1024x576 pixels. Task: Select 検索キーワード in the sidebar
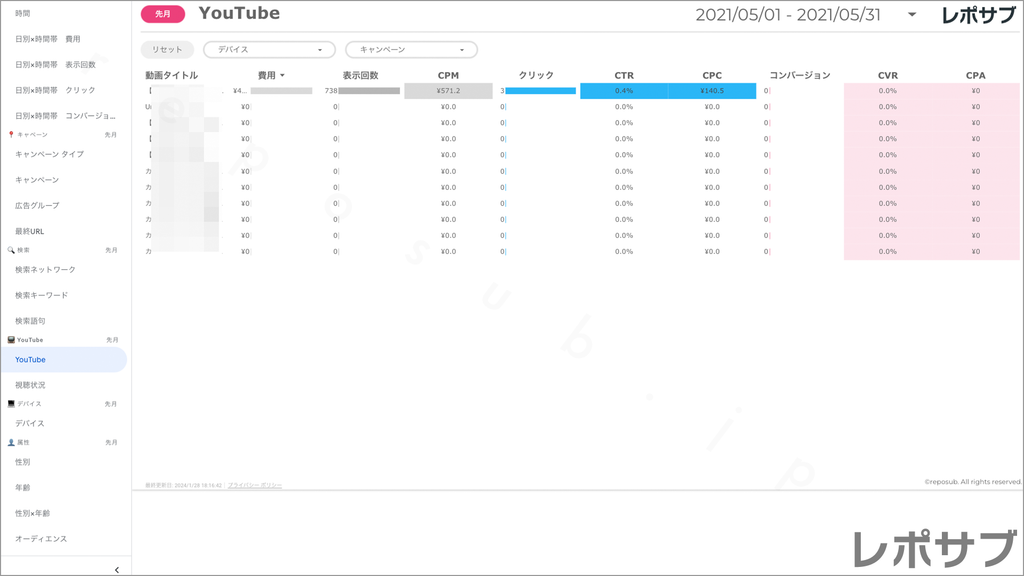[40, 295]
